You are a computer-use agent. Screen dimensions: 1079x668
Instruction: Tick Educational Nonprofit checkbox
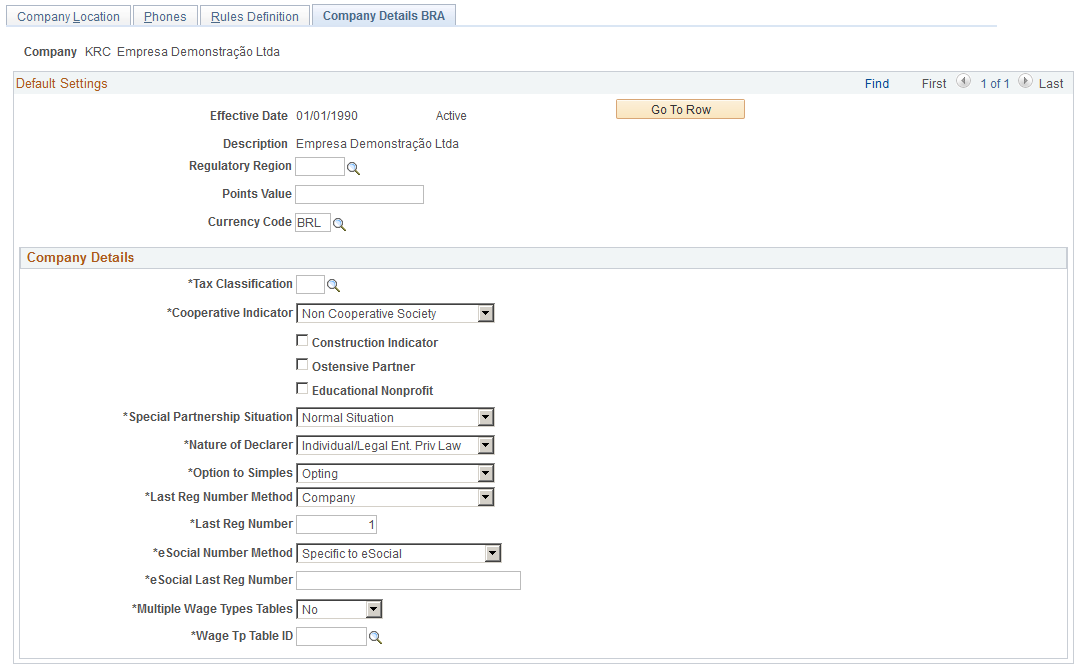302,389
